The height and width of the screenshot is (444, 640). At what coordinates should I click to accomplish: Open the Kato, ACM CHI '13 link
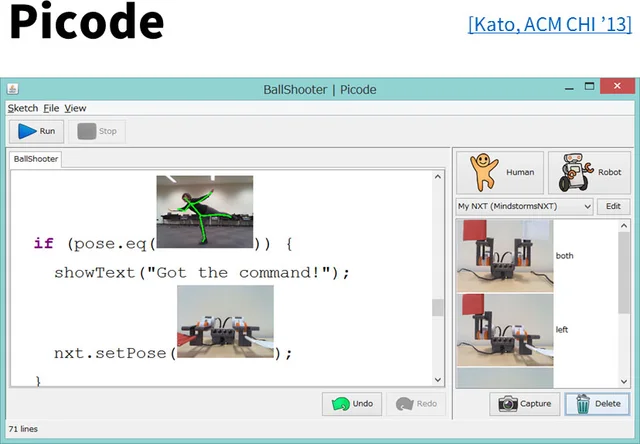click(550, 24)
